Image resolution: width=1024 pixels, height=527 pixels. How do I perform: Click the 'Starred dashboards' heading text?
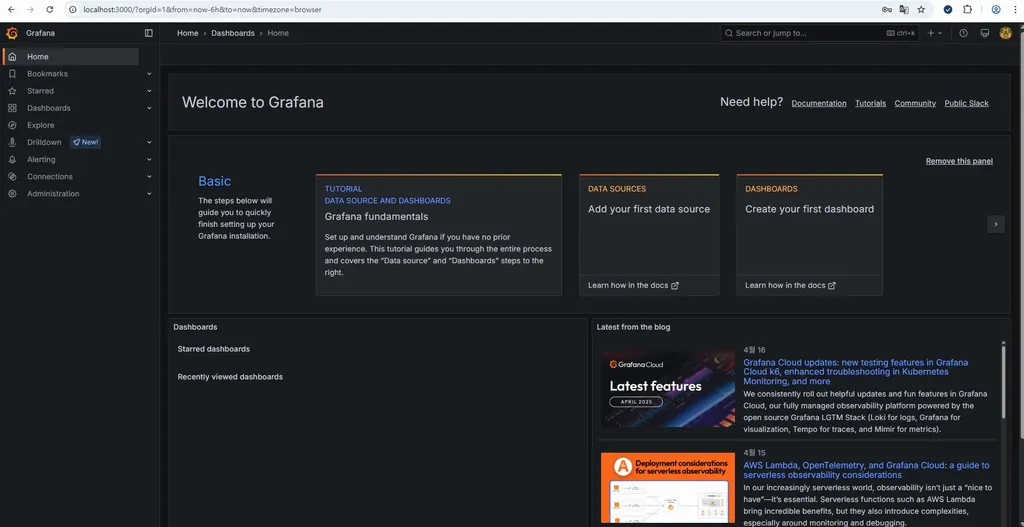[x=214, y=349]
